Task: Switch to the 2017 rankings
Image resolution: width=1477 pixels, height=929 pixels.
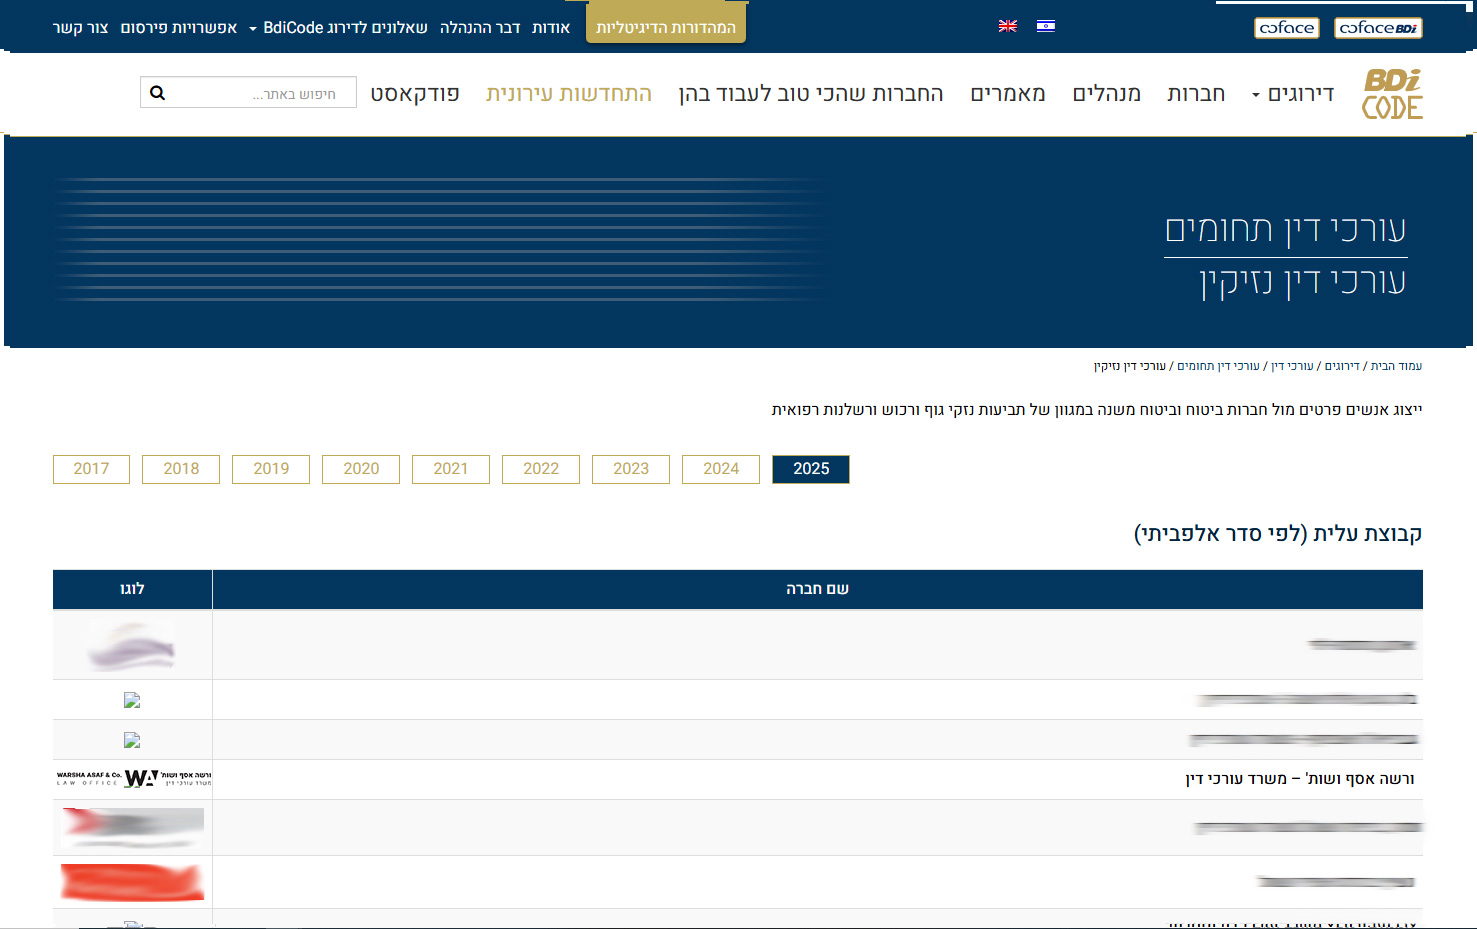Action: pyautogui.click(x=91, y=469)
